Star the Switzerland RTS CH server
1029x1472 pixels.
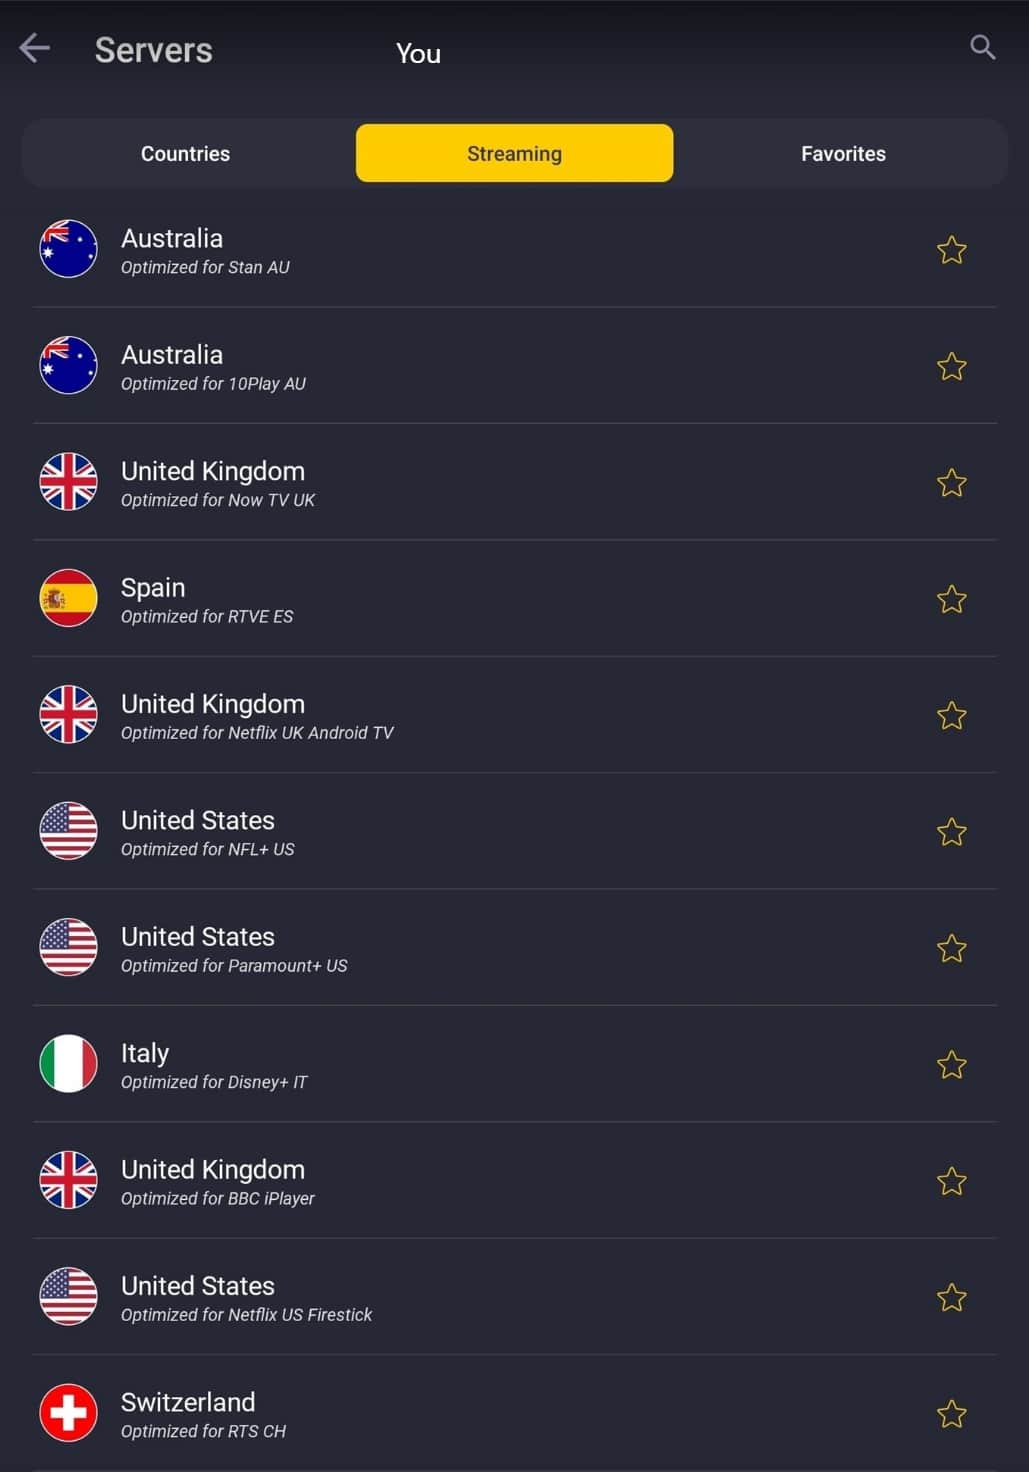coord(951,1414)
